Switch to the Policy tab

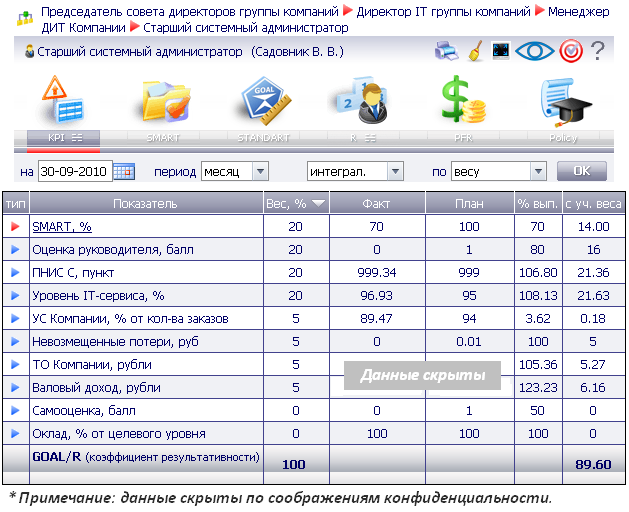click(x=563, y=138)
